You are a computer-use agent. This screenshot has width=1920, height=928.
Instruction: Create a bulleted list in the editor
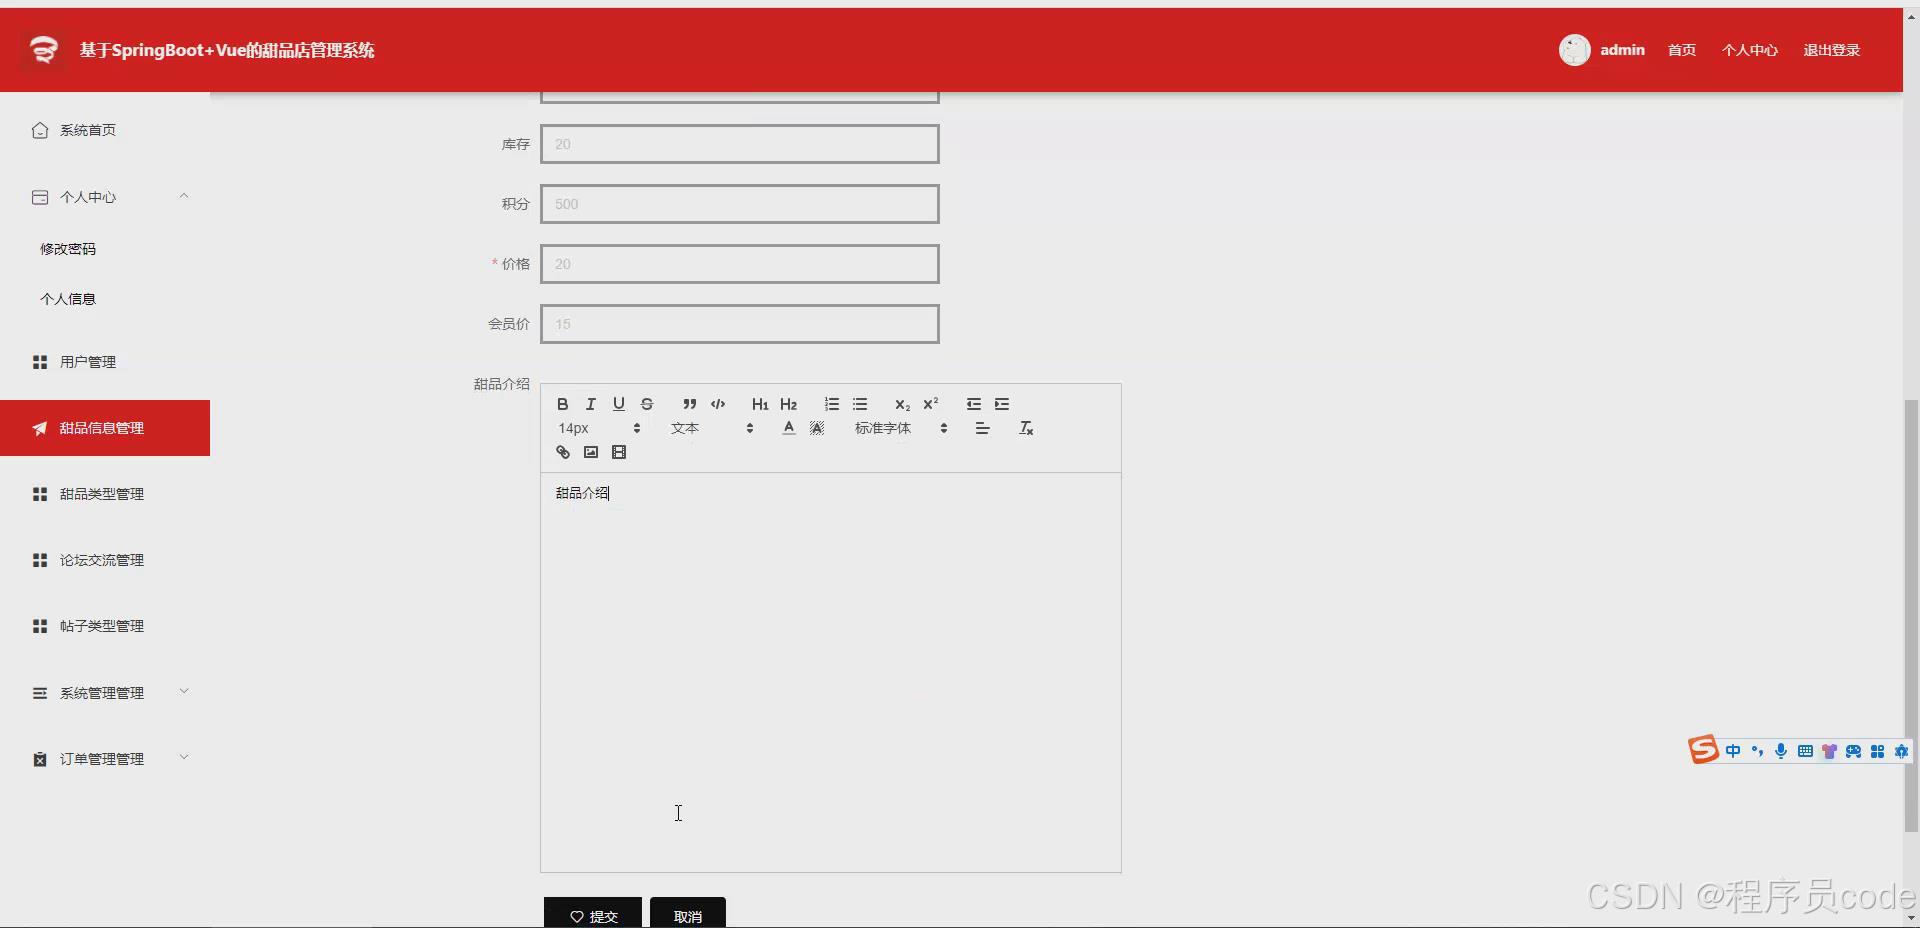[859, 404]
